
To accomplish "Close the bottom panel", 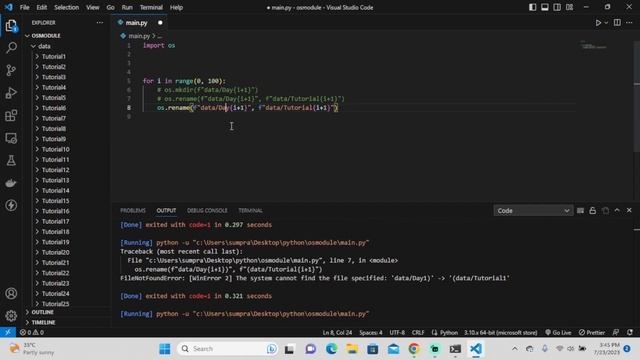I will [629, 210].
